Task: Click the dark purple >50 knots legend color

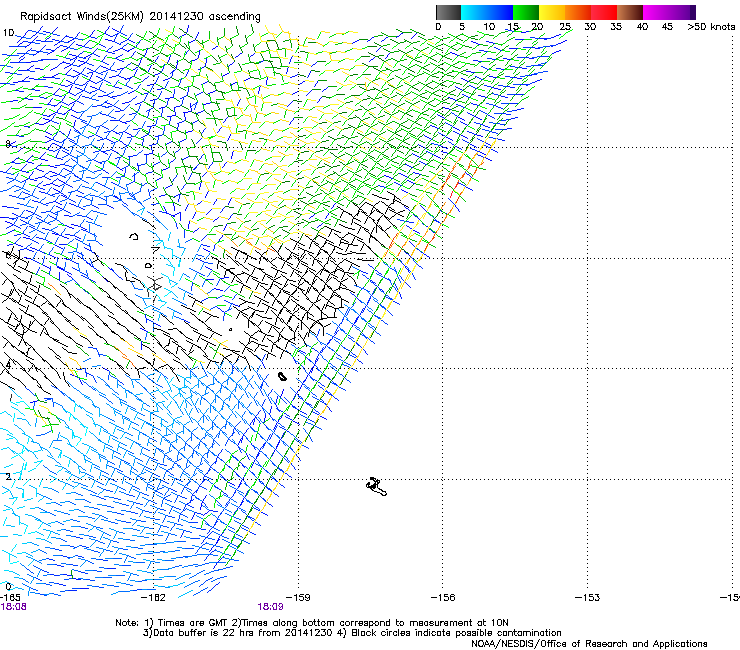Action: (x=692, y=12)
